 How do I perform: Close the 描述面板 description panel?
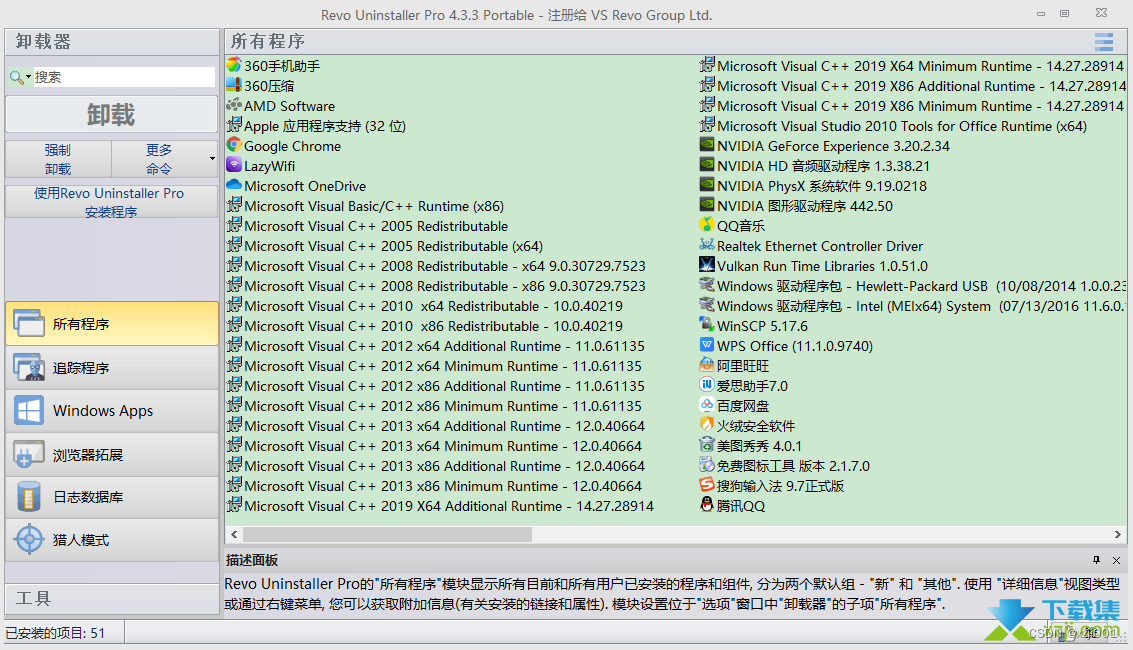(1116, 560)
